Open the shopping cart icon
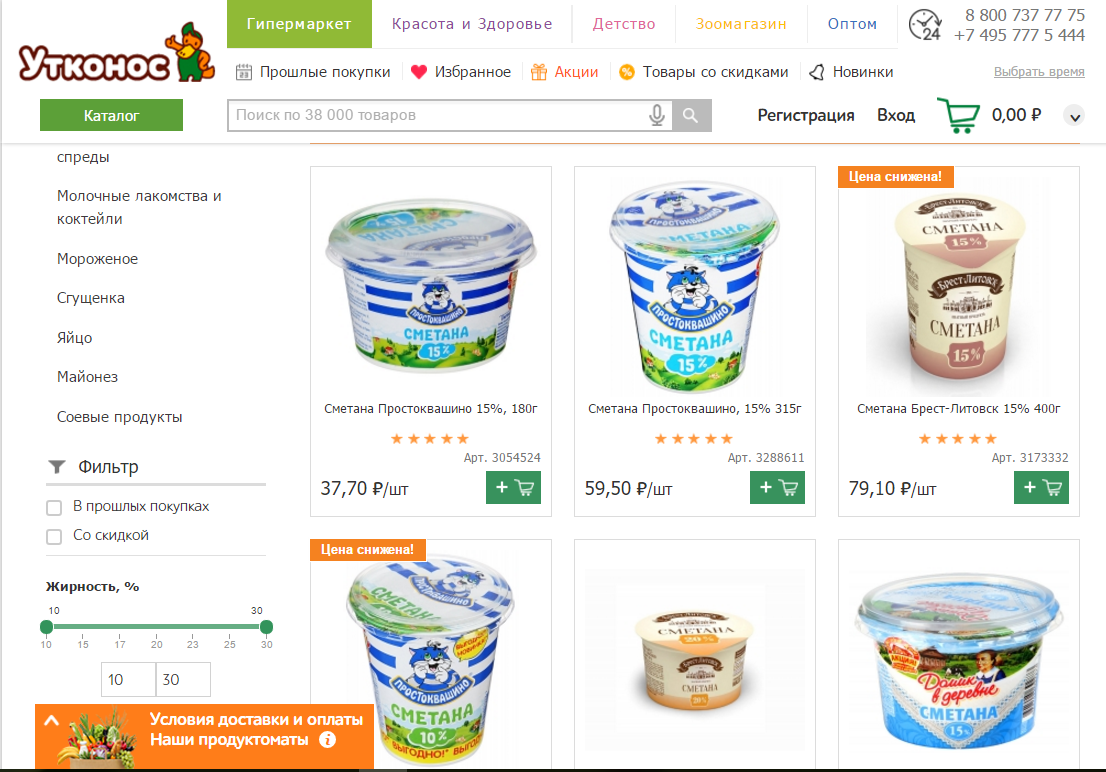Image resolution: width=1106 pixels, height=772 pixels. point(959,115)
